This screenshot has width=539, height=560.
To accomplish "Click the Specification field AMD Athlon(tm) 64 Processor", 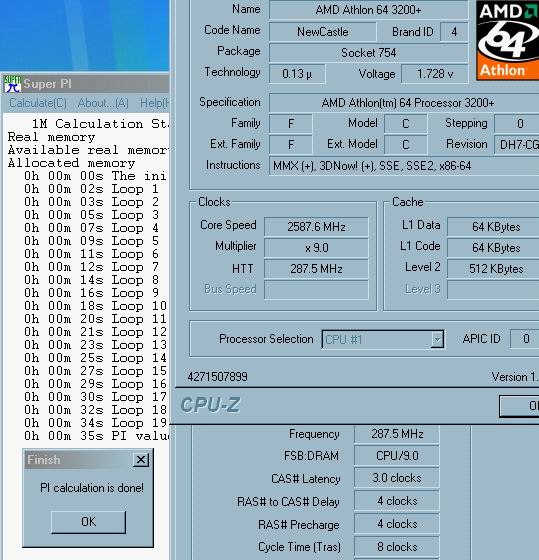I will click(404, 103).
